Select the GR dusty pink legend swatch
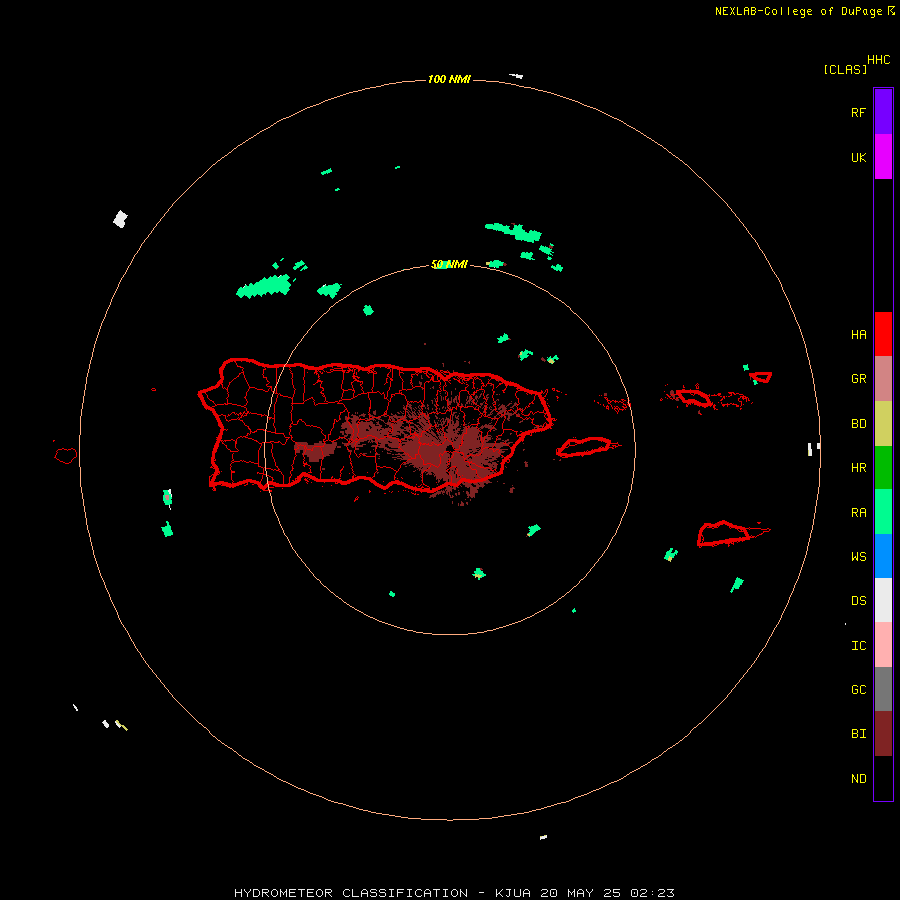Image resolution: width=900 pixels, height=900 pixels. click(x=883, y=379)
